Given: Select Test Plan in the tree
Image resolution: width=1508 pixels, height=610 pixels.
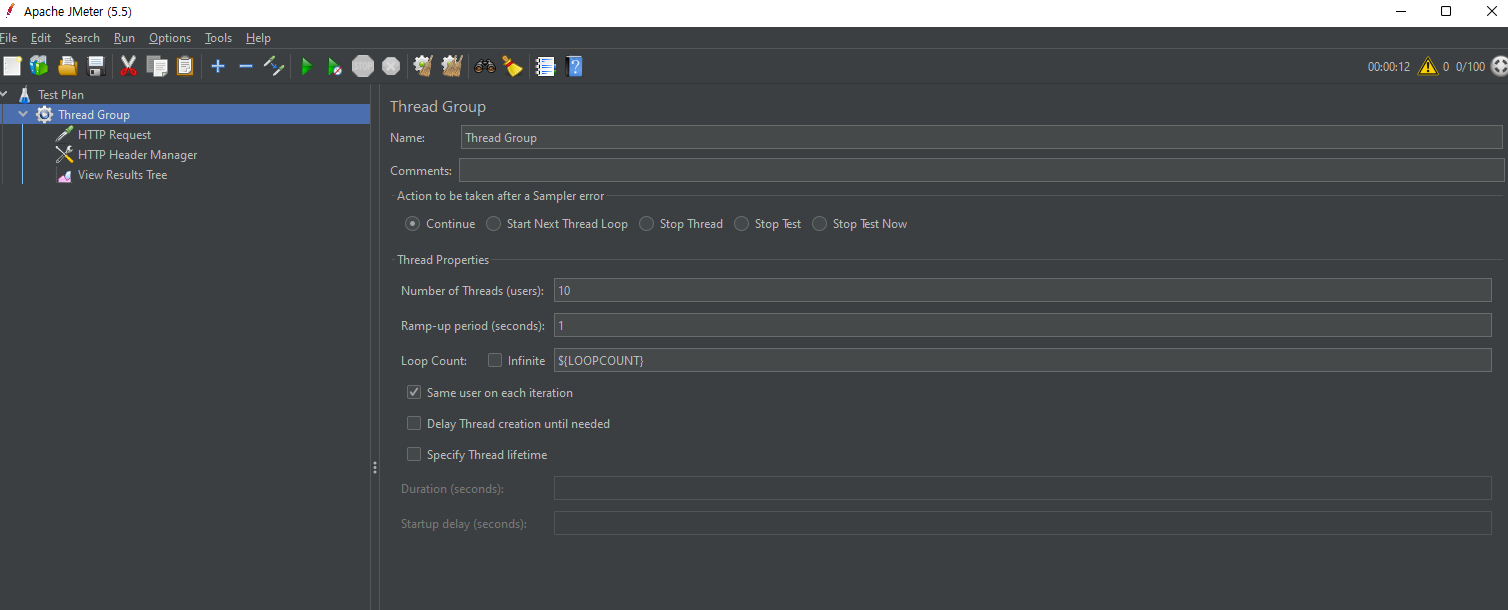Looking at the screenshot, I should (x=61, y=94).
